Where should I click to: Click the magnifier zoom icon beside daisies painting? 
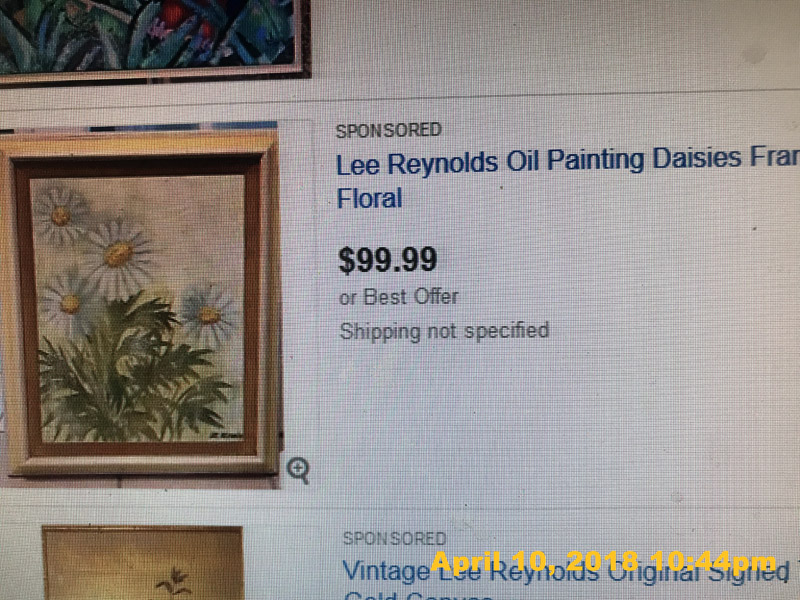pyautogui.click(x=298, y=470)
